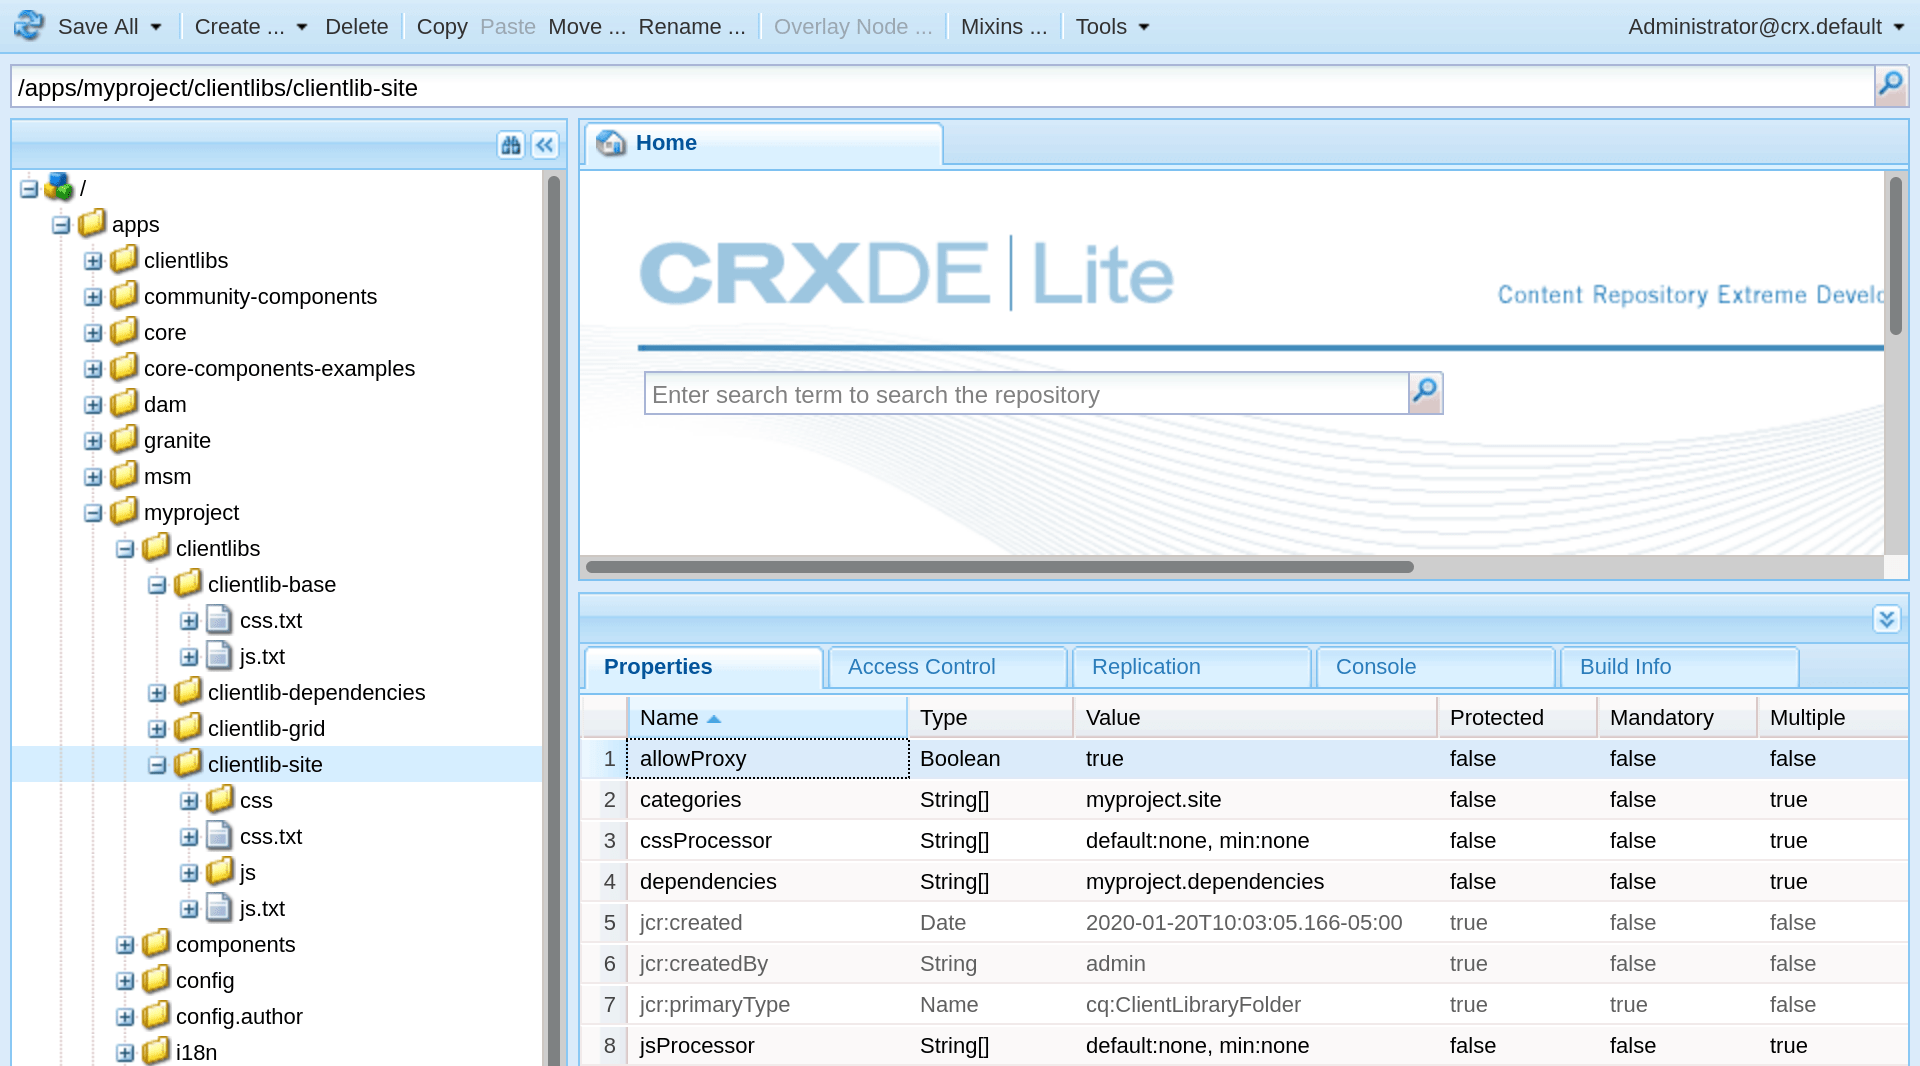Click the Mixins ... toolbar button
Image resolution: width=1920 pixels, height=1066 pixels.
coord(1004,27)
